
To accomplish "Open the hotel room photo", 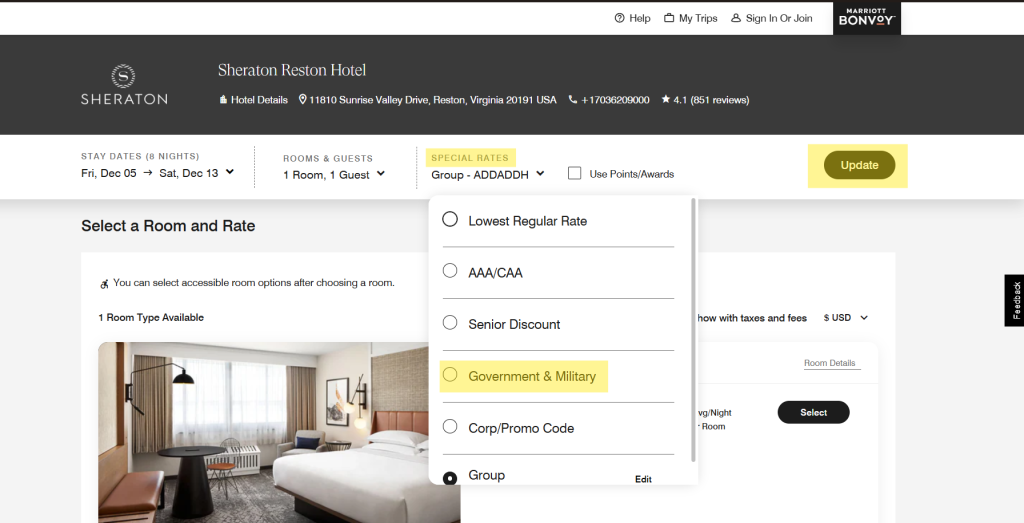I will [x=280, y=432].
